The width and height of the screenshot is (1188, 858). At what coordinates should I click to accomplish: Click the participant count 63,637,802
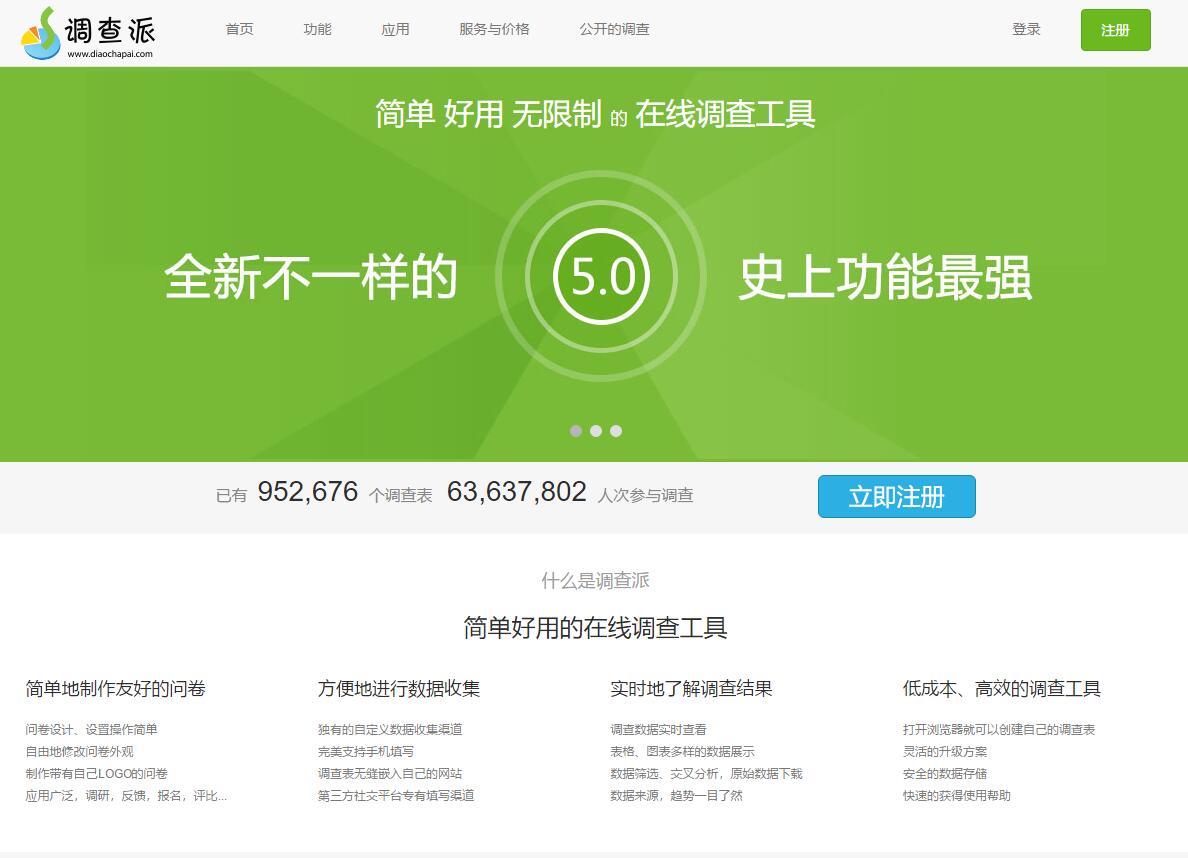[x=517, y=492]
